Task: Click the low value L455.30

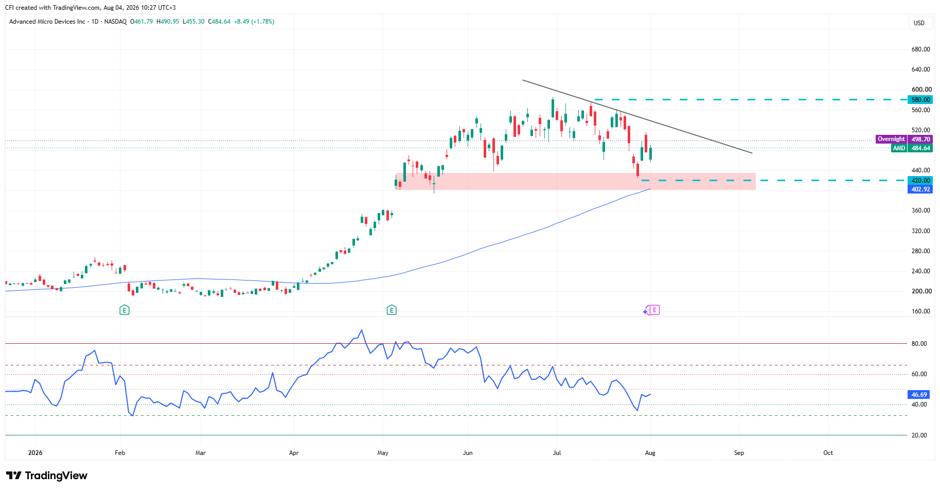Action: pos(193,22)
